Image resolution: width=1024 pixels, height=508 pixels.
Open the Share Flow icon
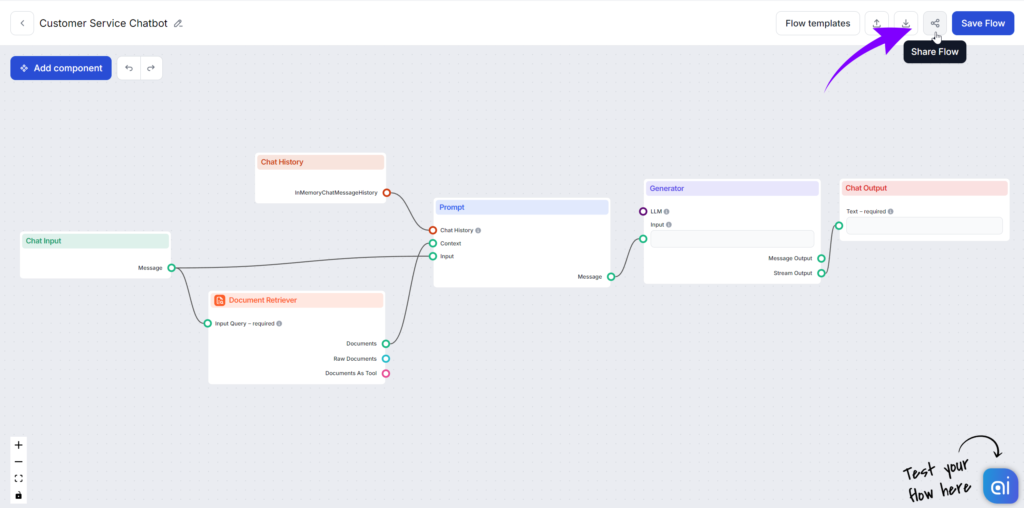(x=935, y=23)
